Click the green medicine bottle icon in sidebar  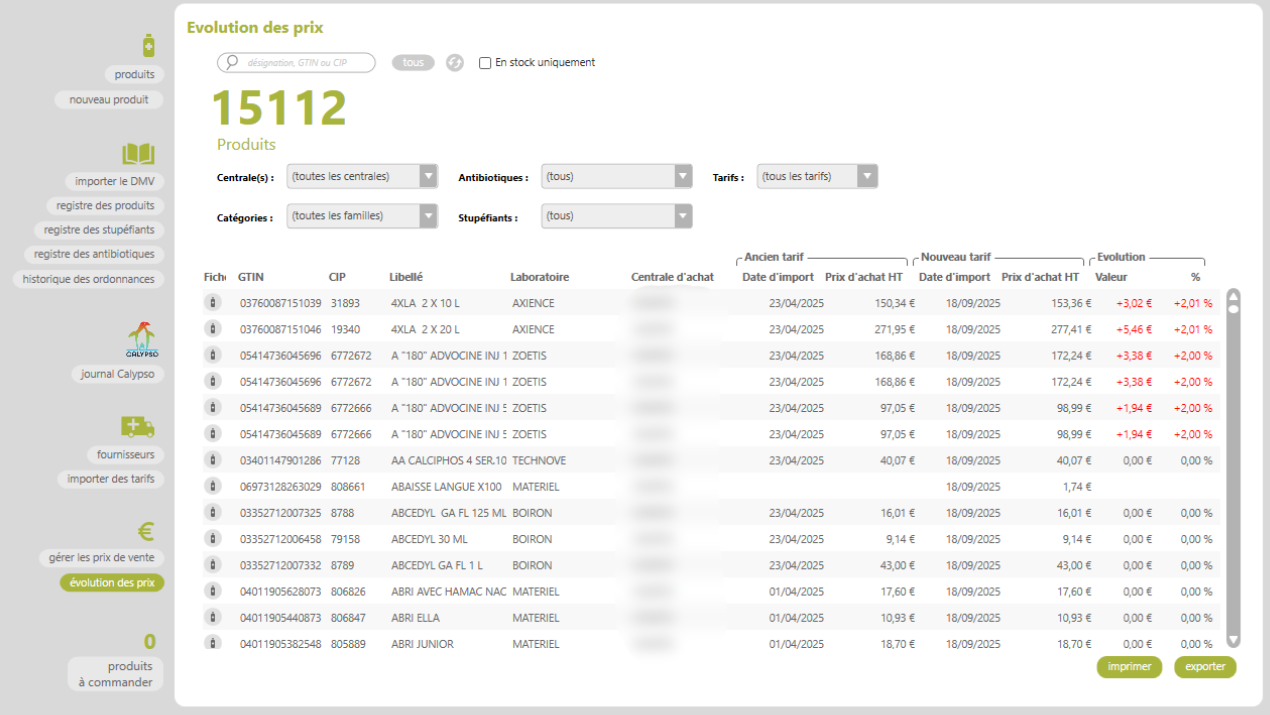click(149, 46)
